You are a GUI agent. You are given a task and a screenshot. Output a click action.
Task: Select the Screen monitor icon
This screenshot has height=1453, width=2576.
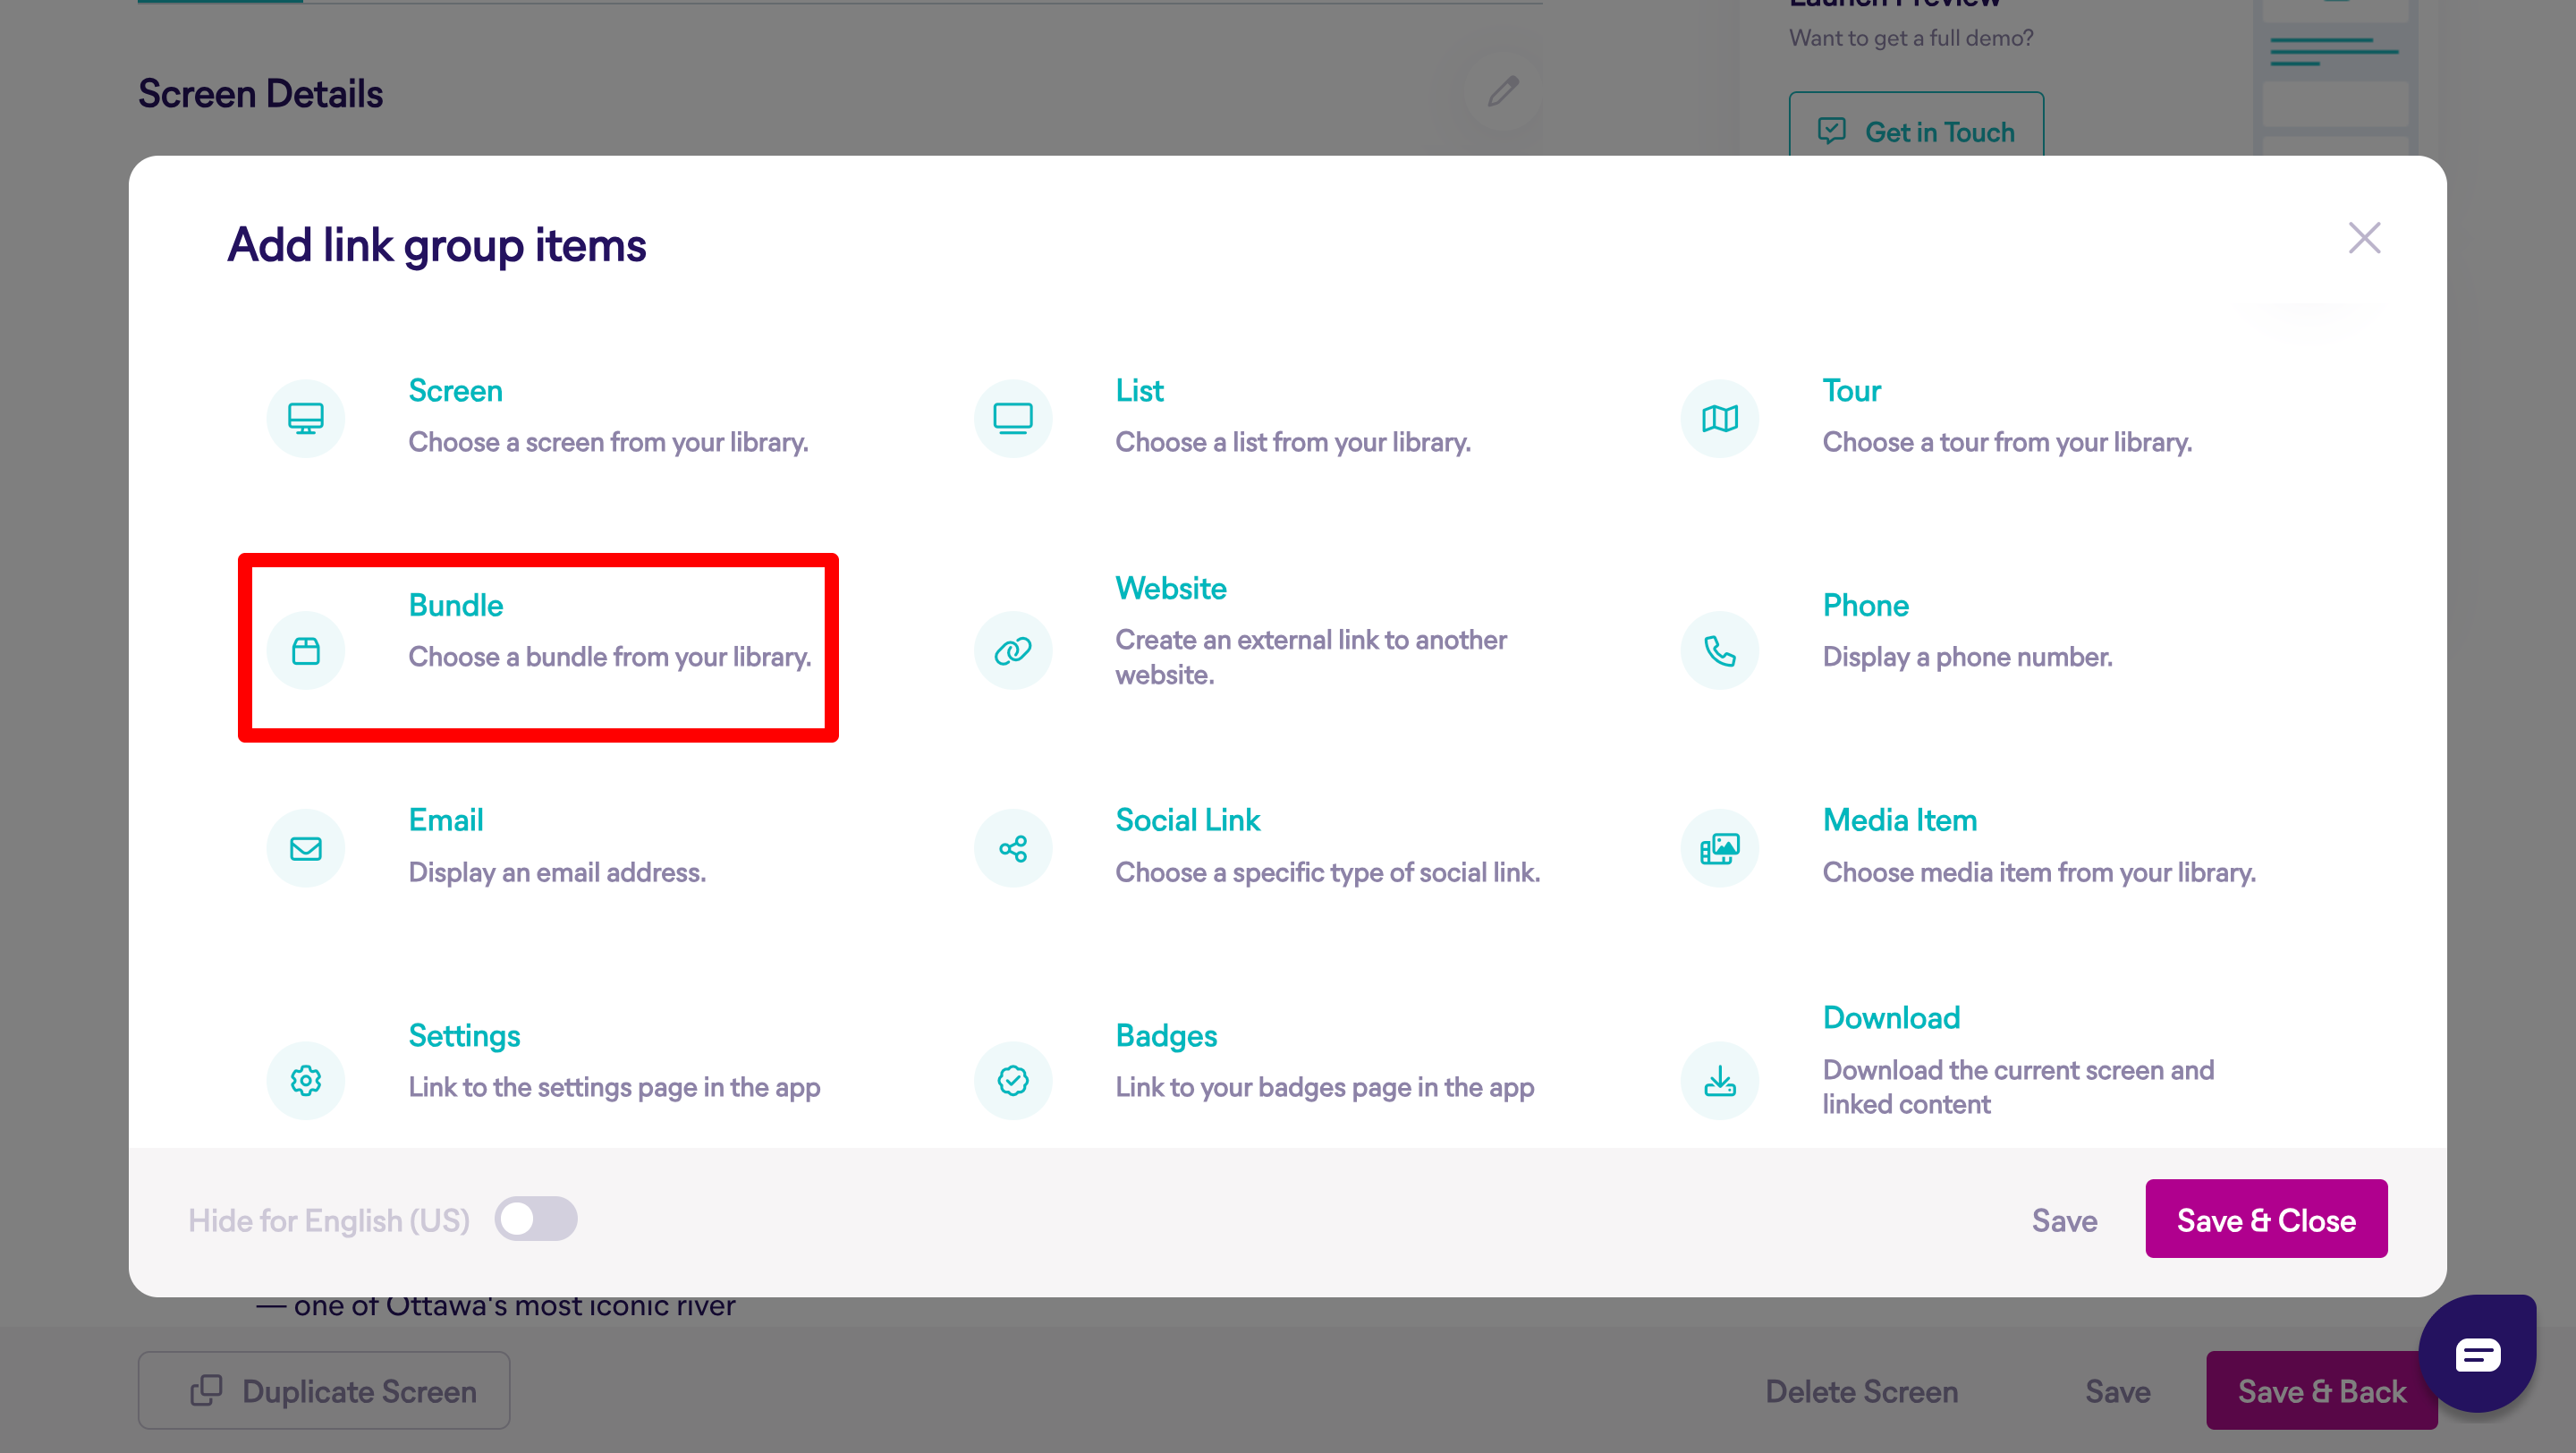tap(306, 418)
